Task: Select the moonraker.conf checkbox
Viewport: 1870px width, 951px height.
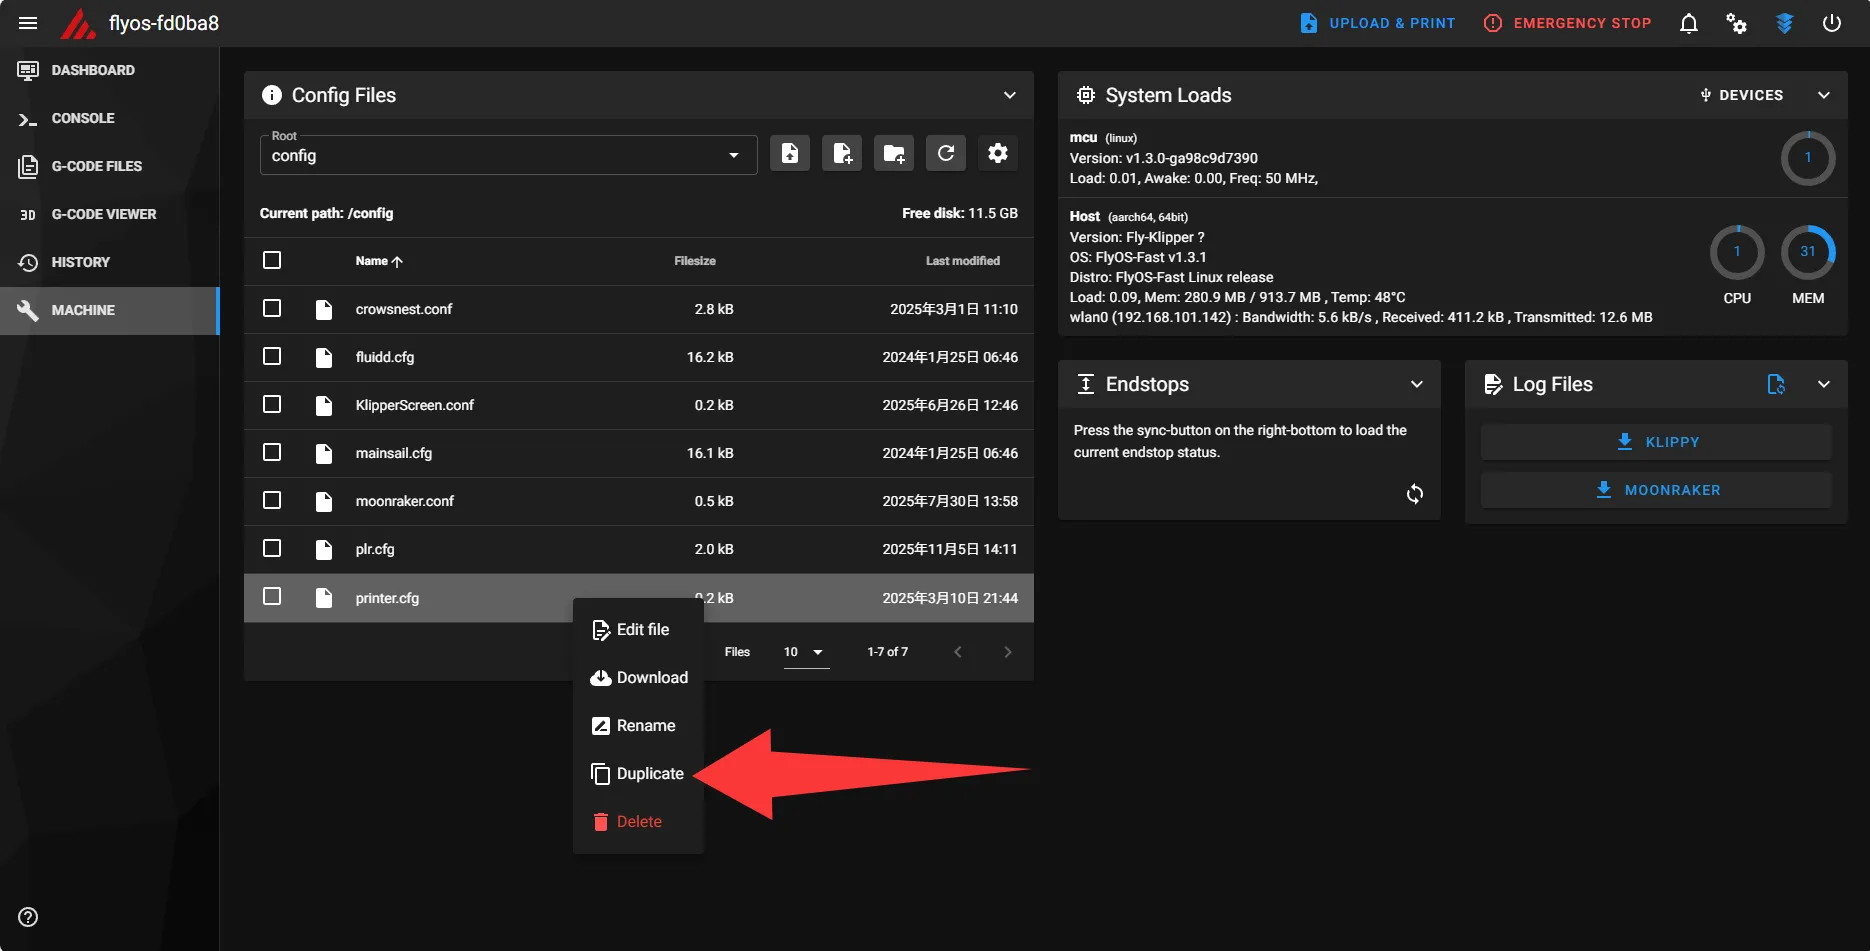Action: coord(272,500)
